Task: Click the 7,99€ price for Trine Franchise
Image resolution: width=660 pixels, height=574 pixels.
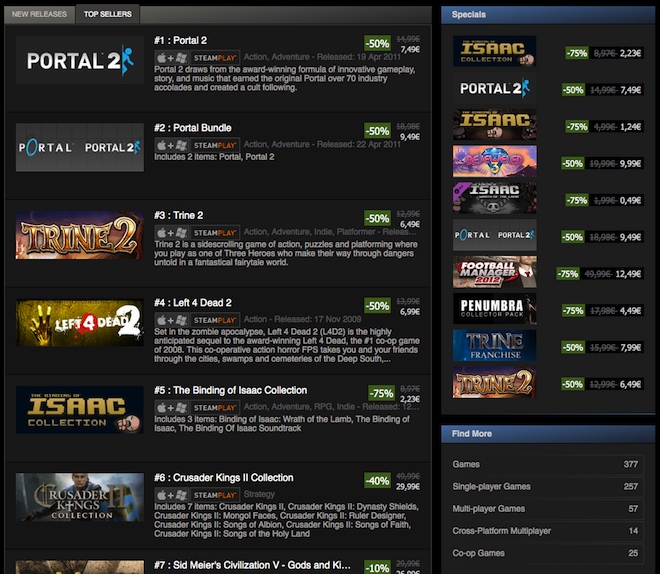Action: (630, 348)
